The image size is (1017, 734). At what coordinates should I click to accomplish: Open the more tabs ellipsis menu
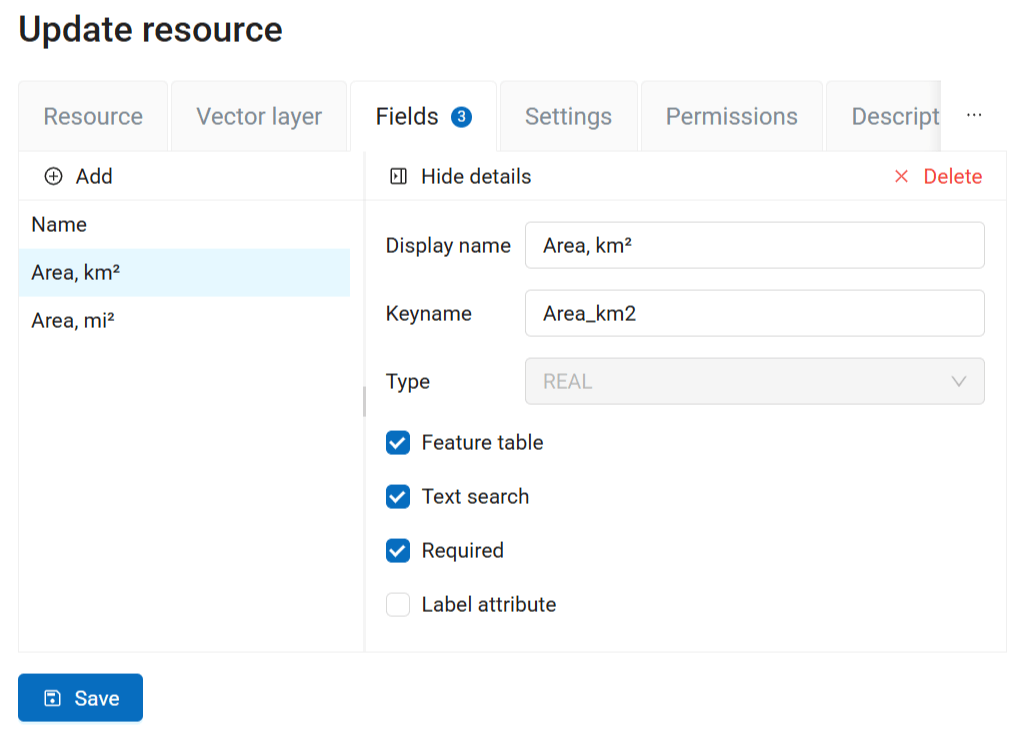click(974, 115)
